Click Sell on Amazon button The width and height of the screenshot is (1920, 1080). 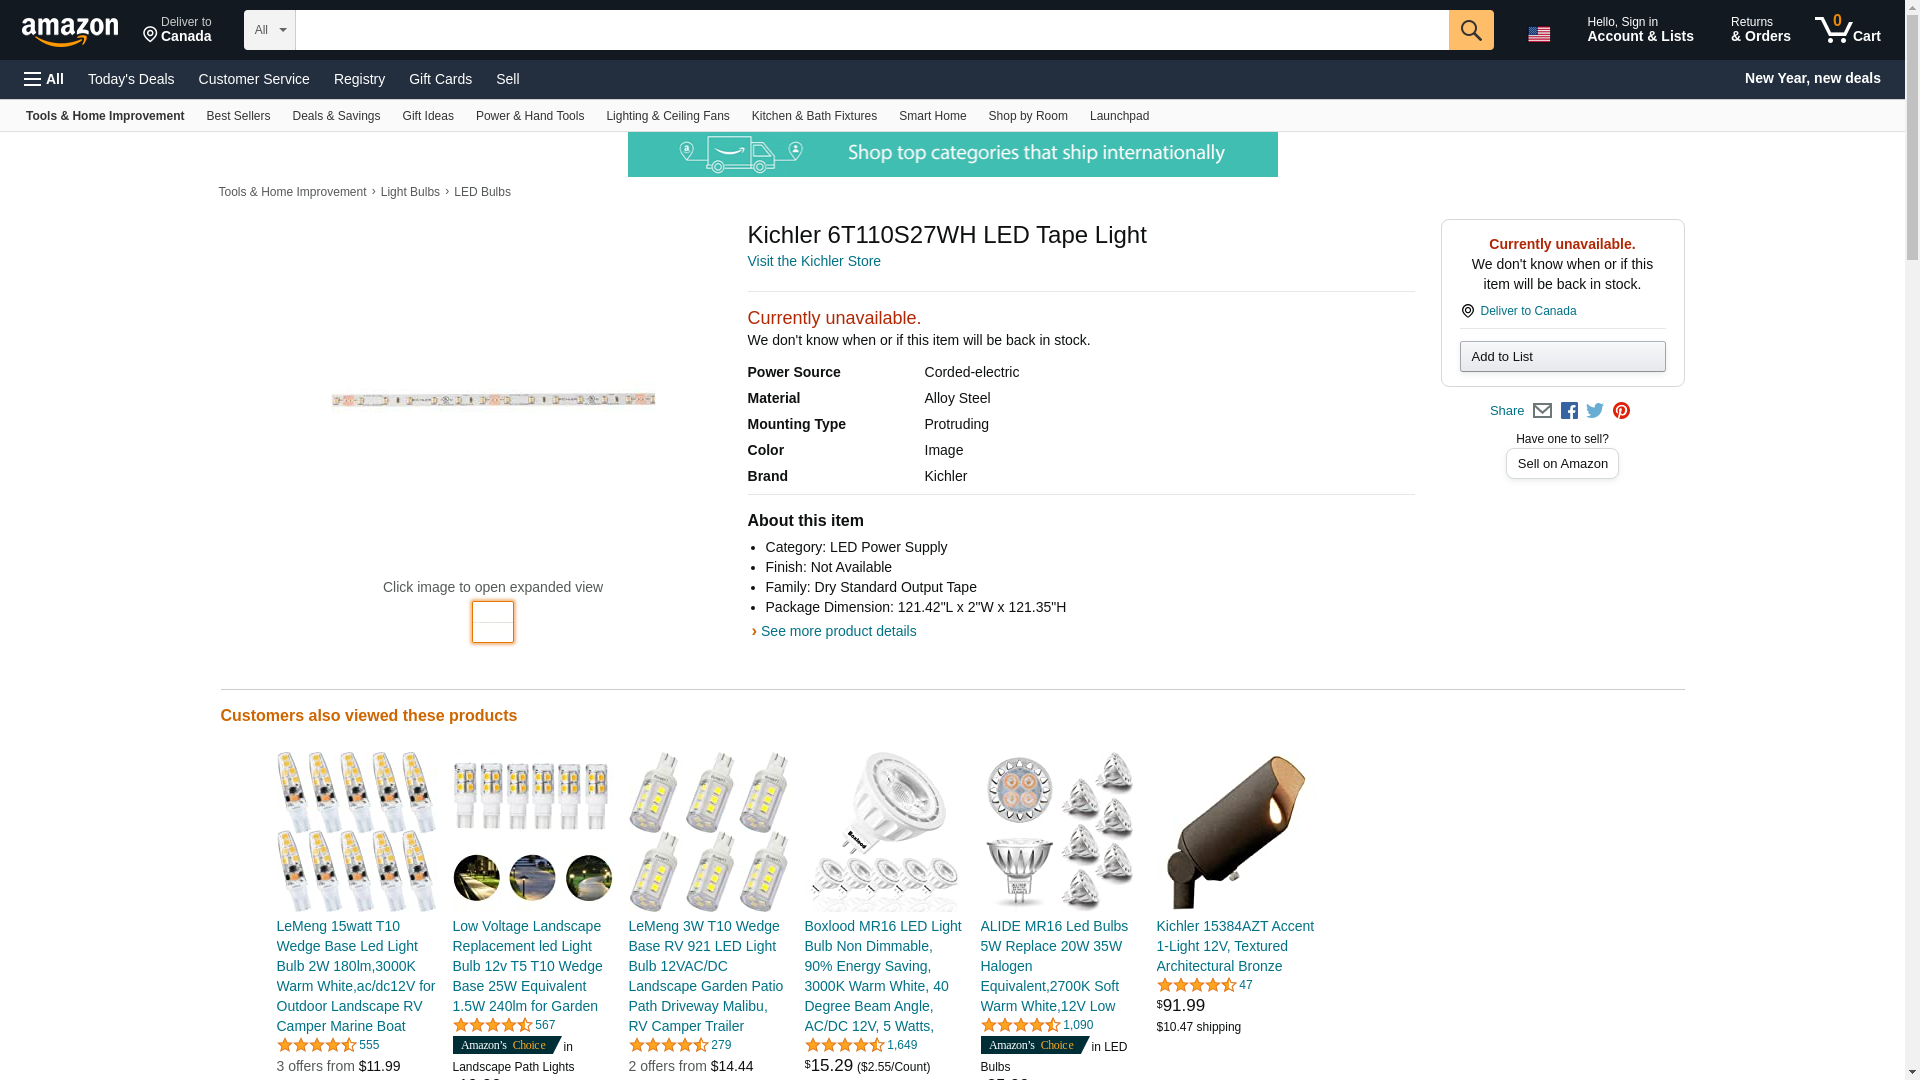(1562, 464)
